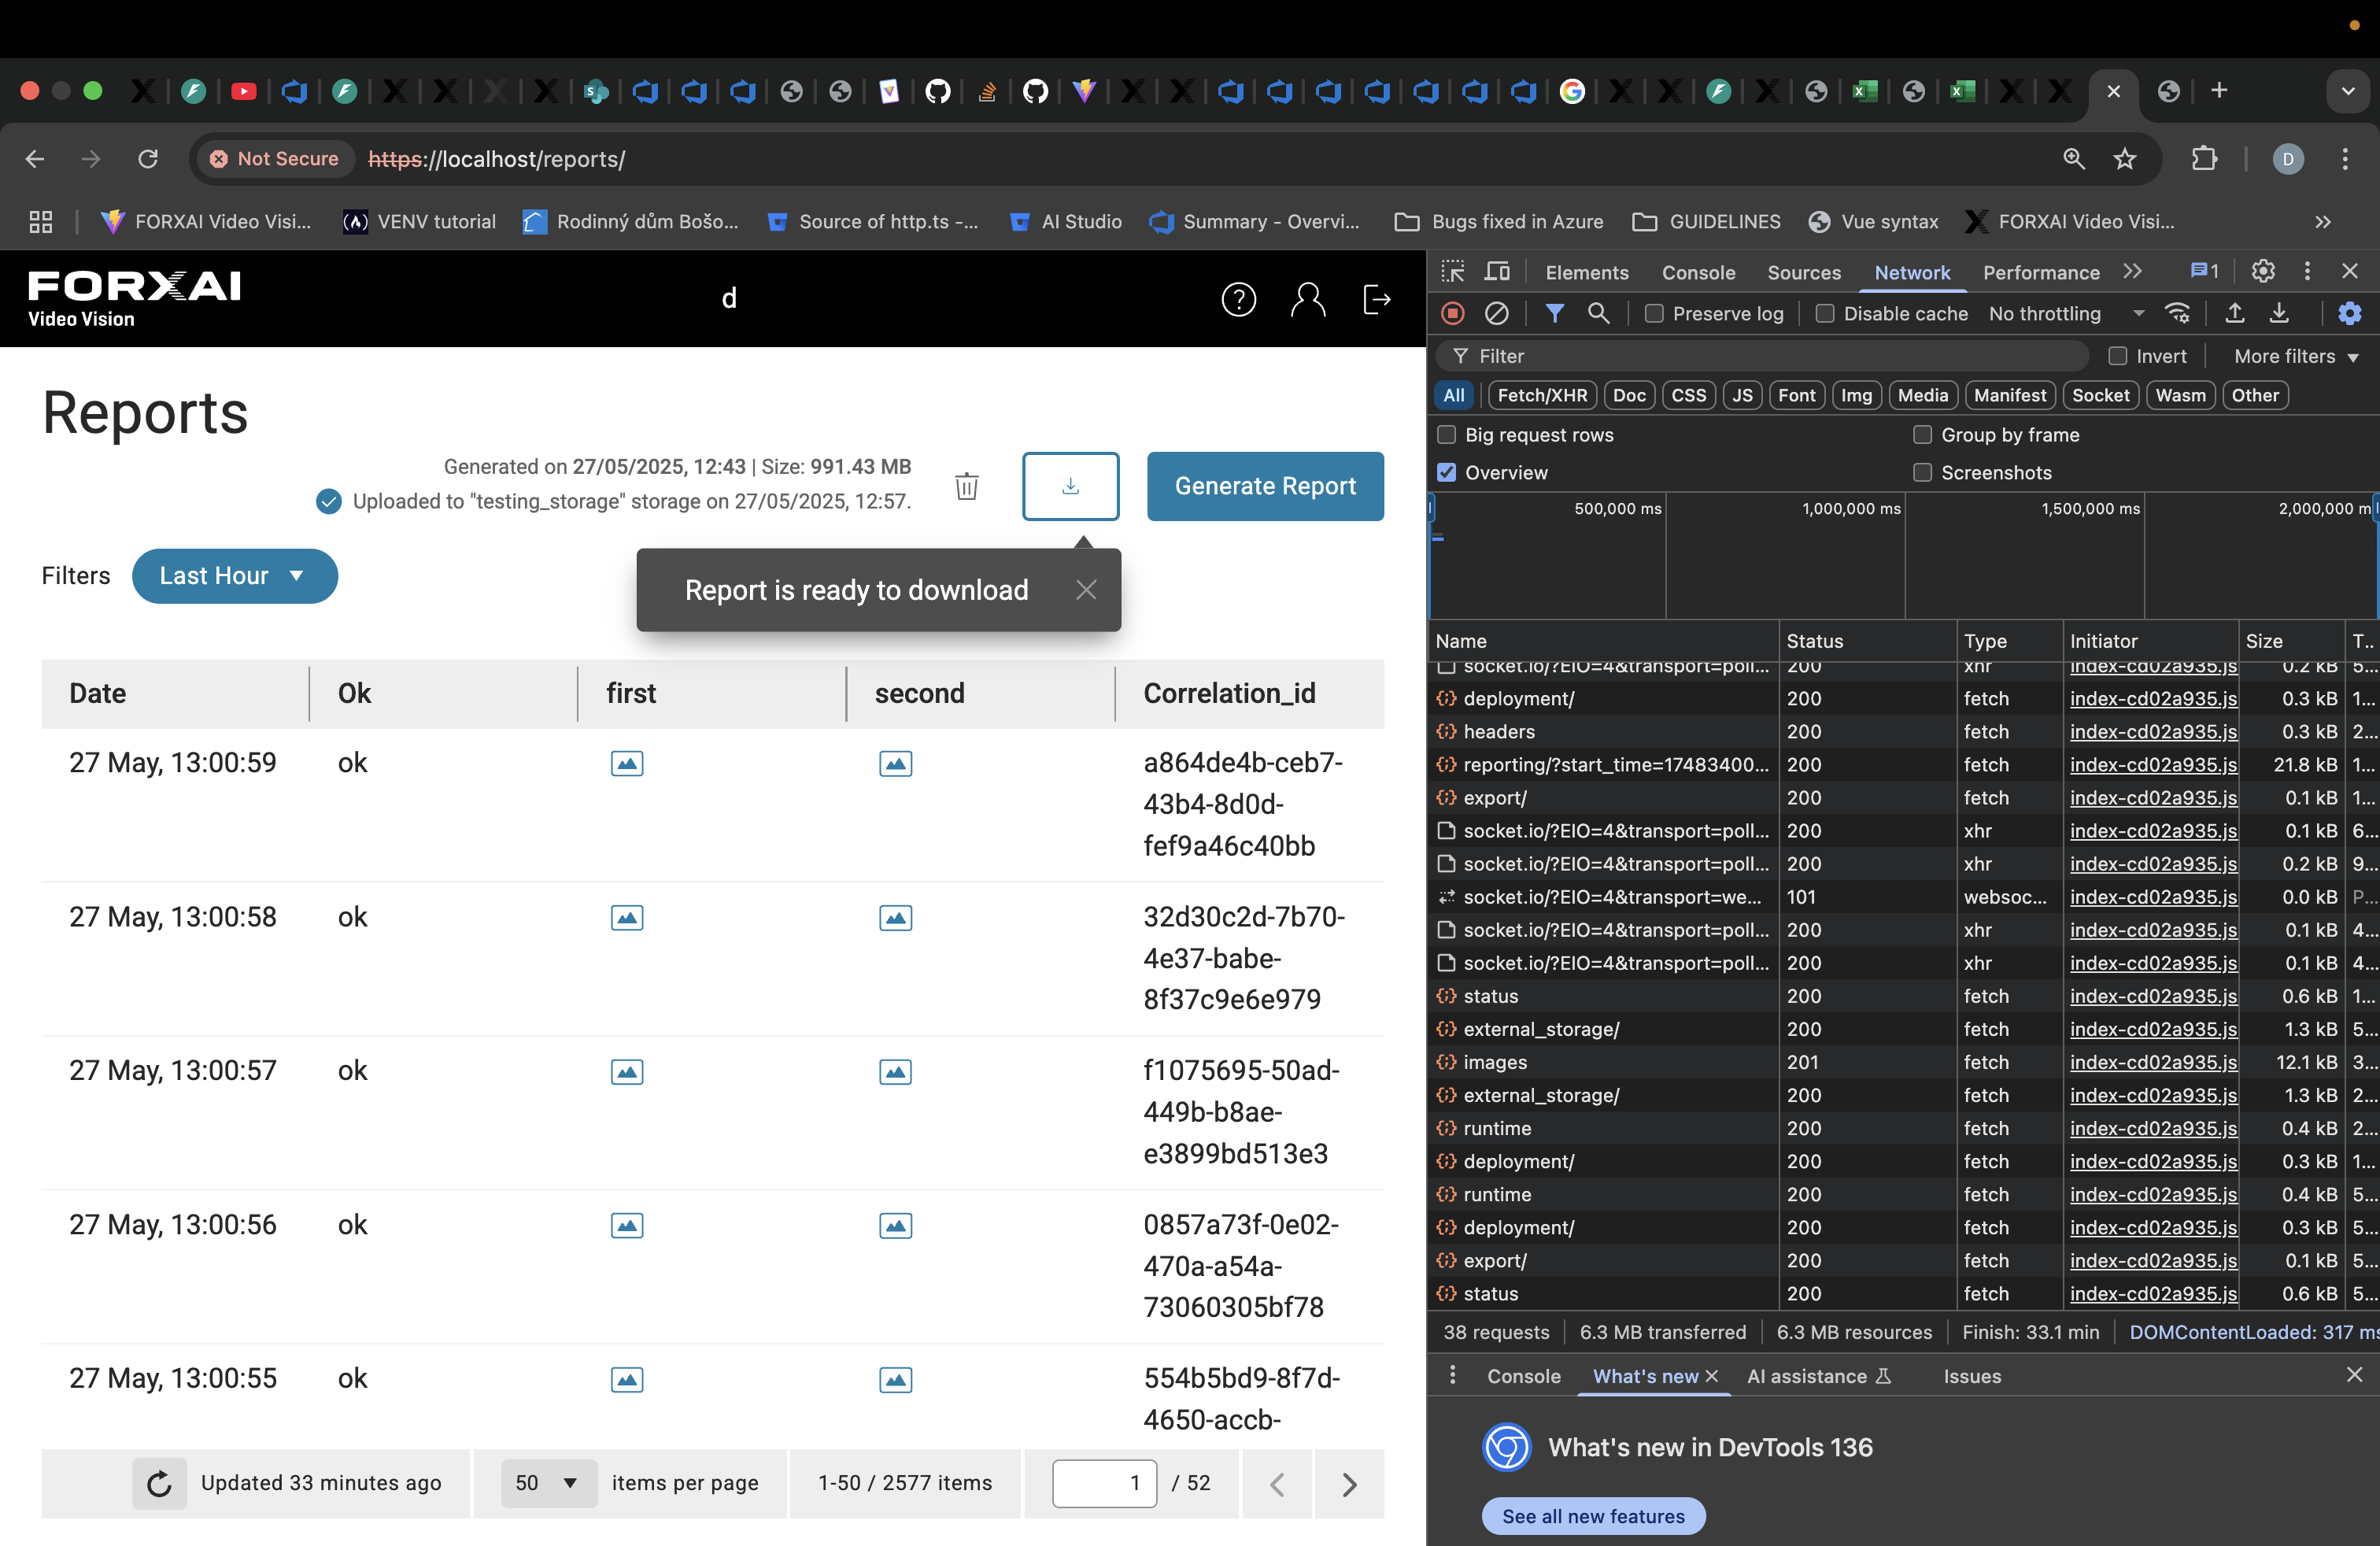2380x1546 pixels.
Task: Download the report via download icon button
Action: 1070,486
